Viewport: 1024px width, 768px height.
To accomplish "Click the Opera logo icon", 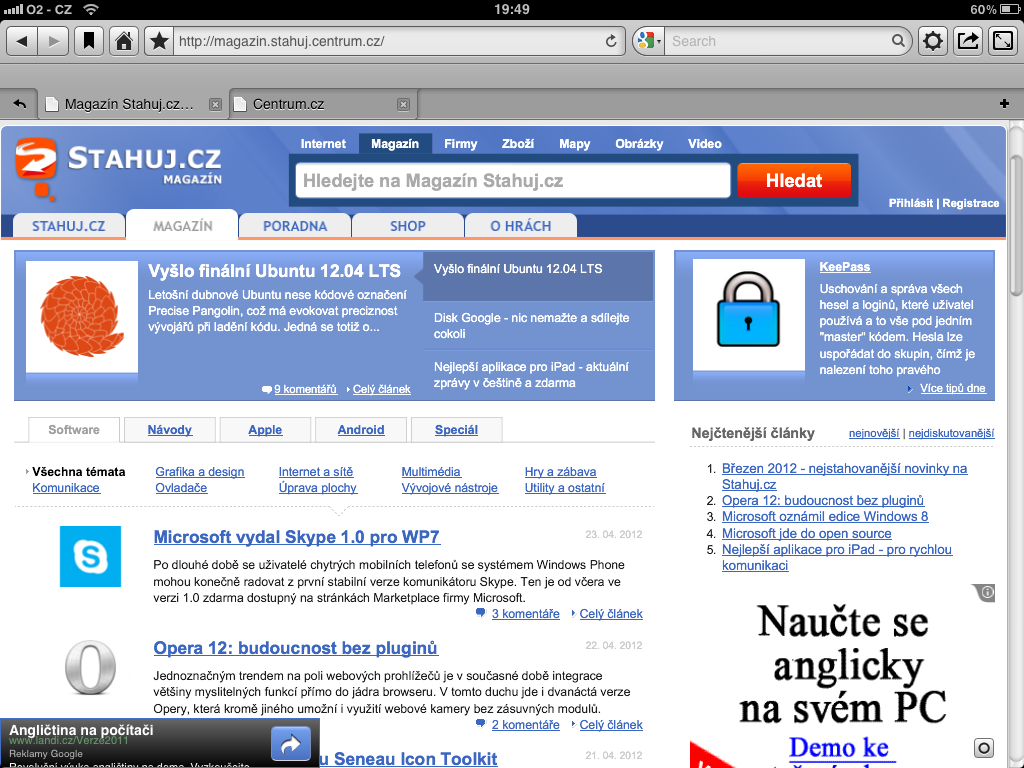I will coord(90,668).
